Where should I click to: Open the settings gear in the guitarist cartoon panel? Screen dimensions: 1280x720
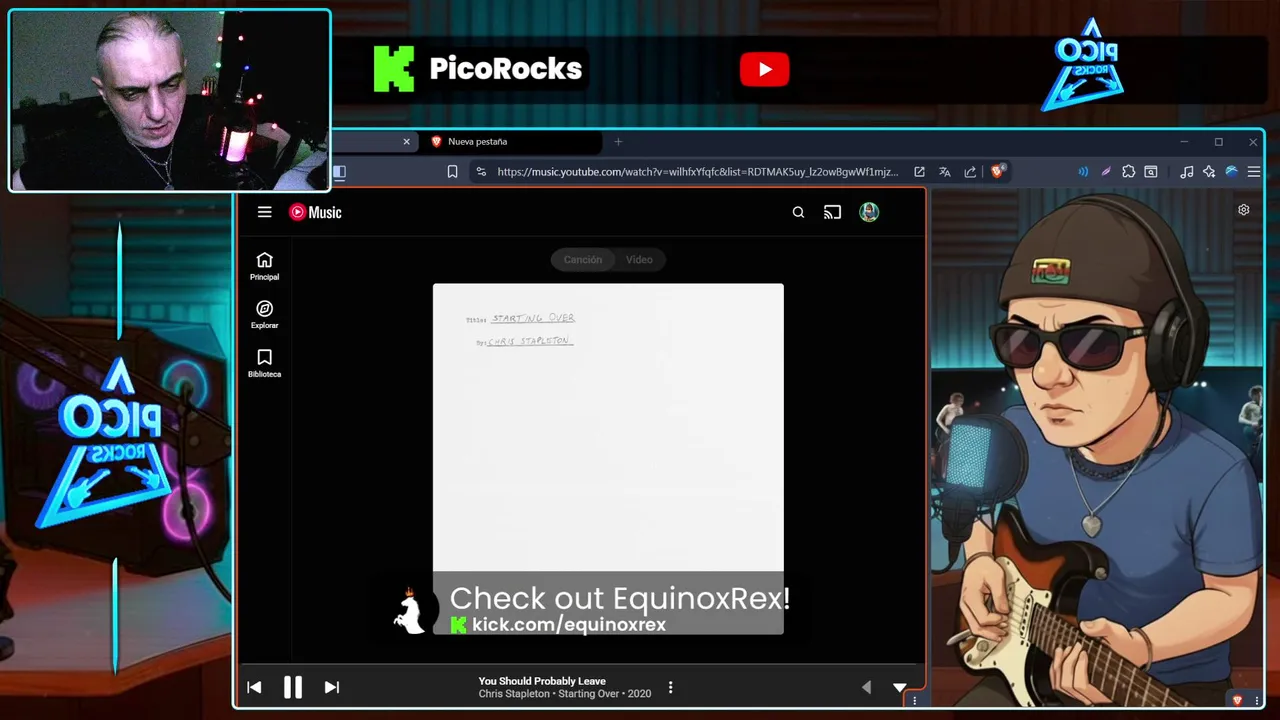pos(1243,210)
